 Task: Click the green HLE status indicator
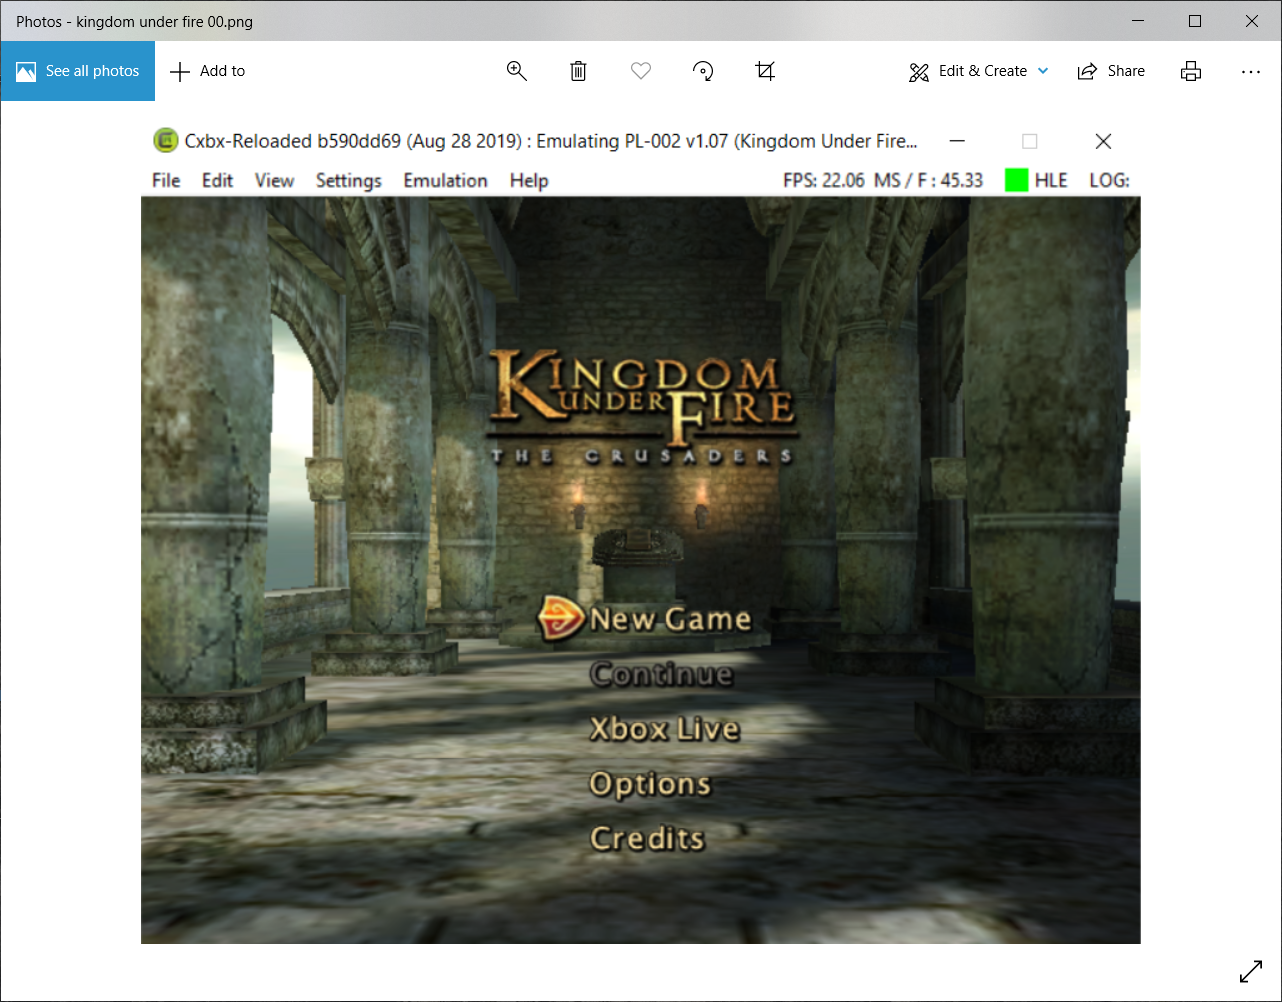coord(1017,180)
